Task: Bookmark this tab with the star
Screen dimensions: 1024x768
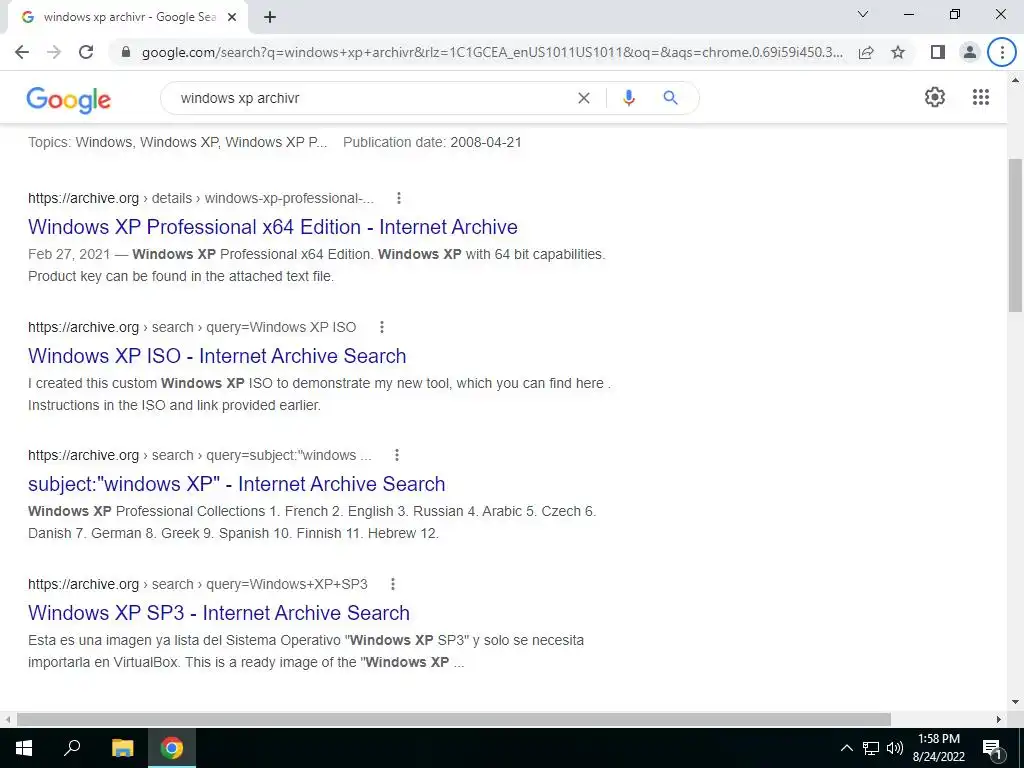Action: [x=898, y=52]
